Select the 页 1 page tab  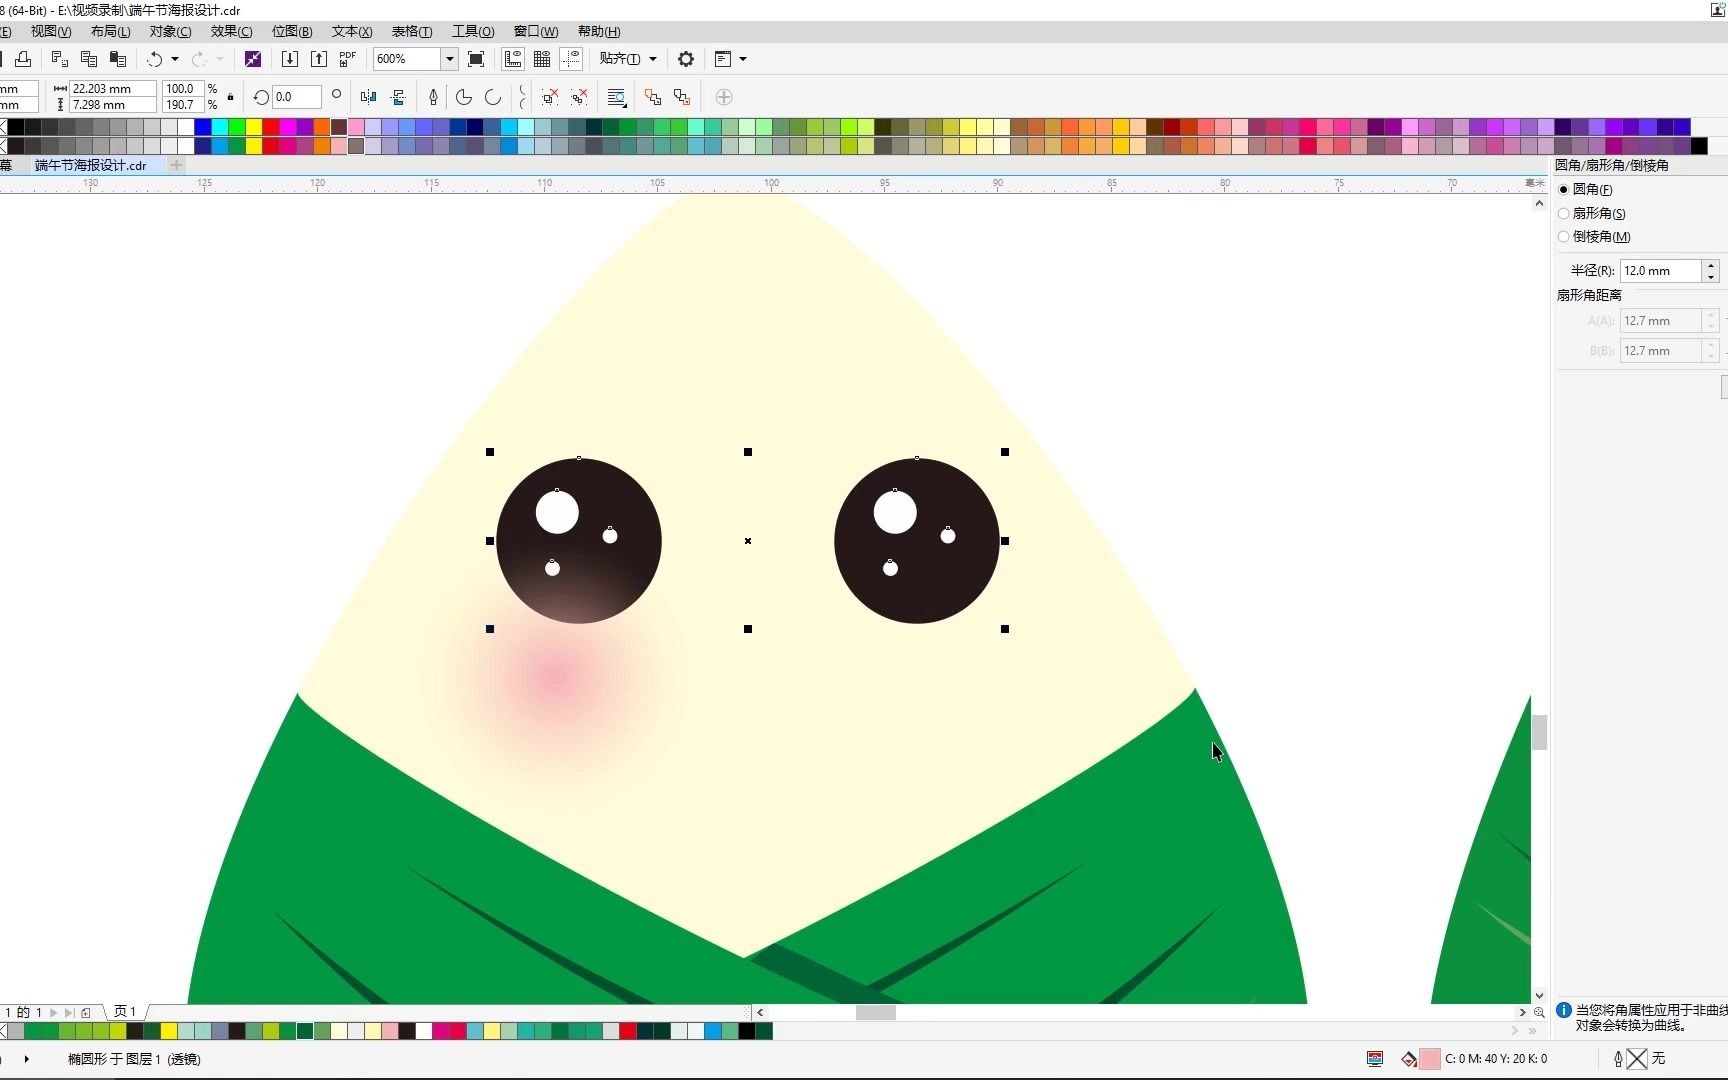coord(125,1012)
